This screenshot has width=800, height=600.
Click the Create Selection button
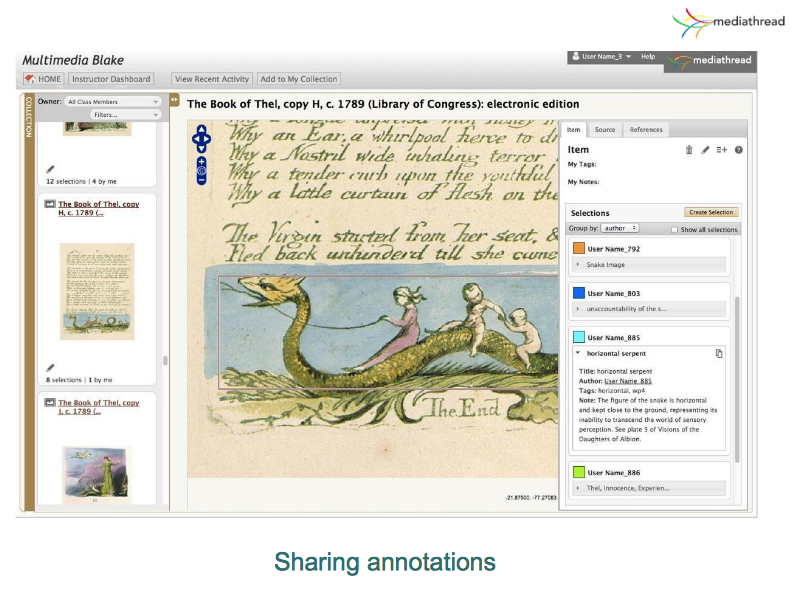pos(711,212)
